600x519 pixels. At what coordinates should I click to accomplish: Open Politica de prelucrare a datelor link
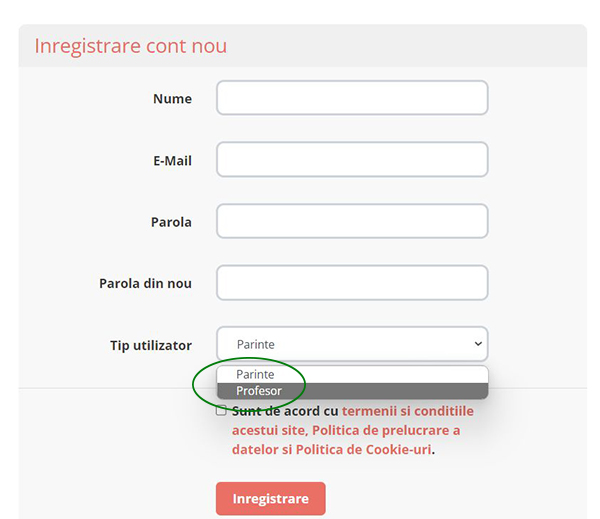(386, 430)
